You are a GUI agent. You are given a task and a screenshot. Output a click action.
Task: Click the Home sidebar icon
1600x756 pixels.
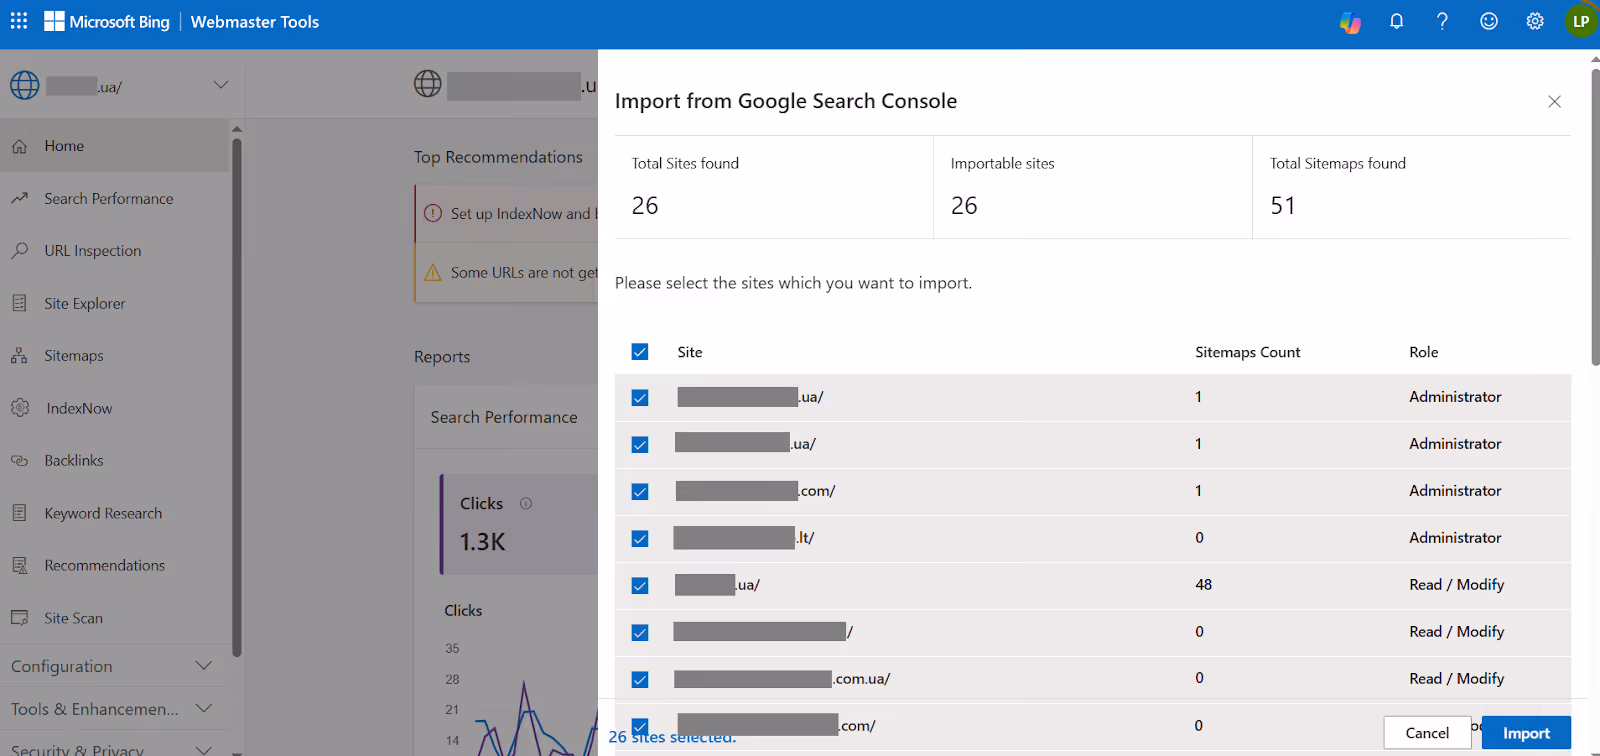(19, 146)
